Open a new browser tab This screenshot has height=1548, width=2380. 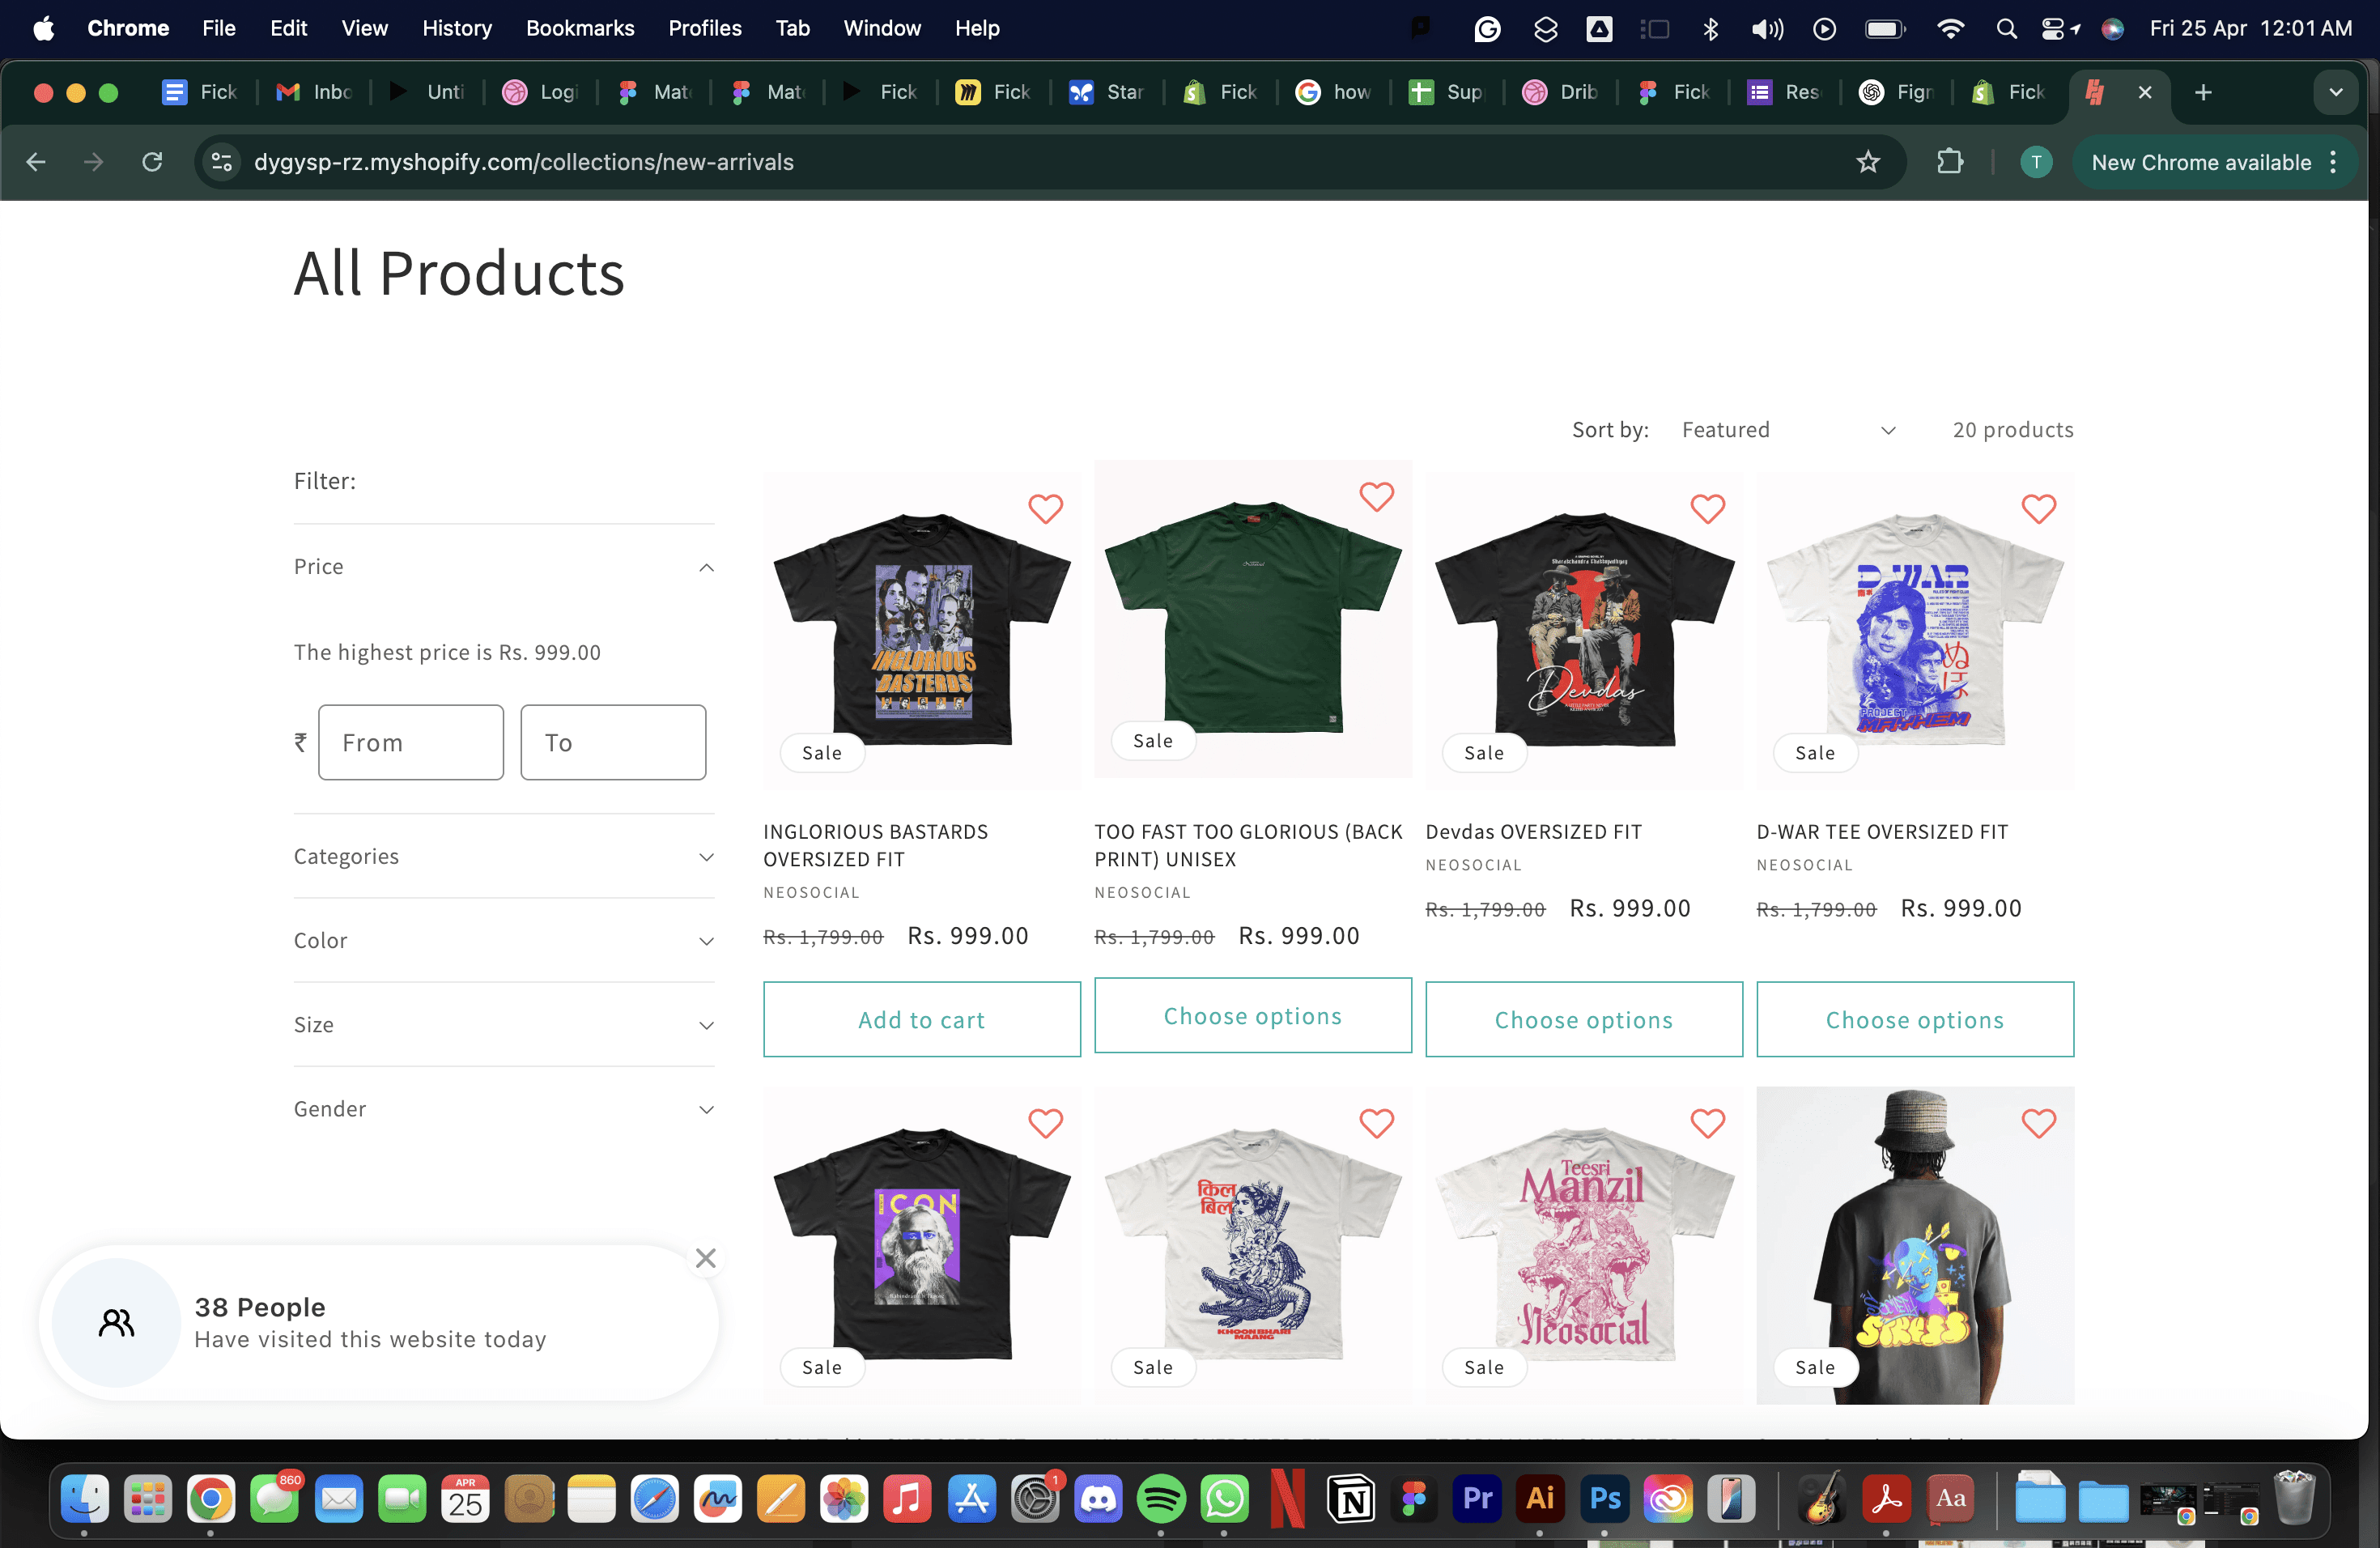click(x=2203, y=92)
